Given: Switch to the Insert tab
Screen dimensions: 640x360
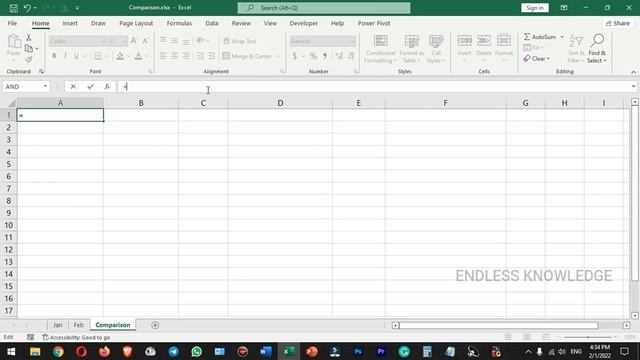Looking at the screenshot, I should pyautogui.click(x=70, y=23).
